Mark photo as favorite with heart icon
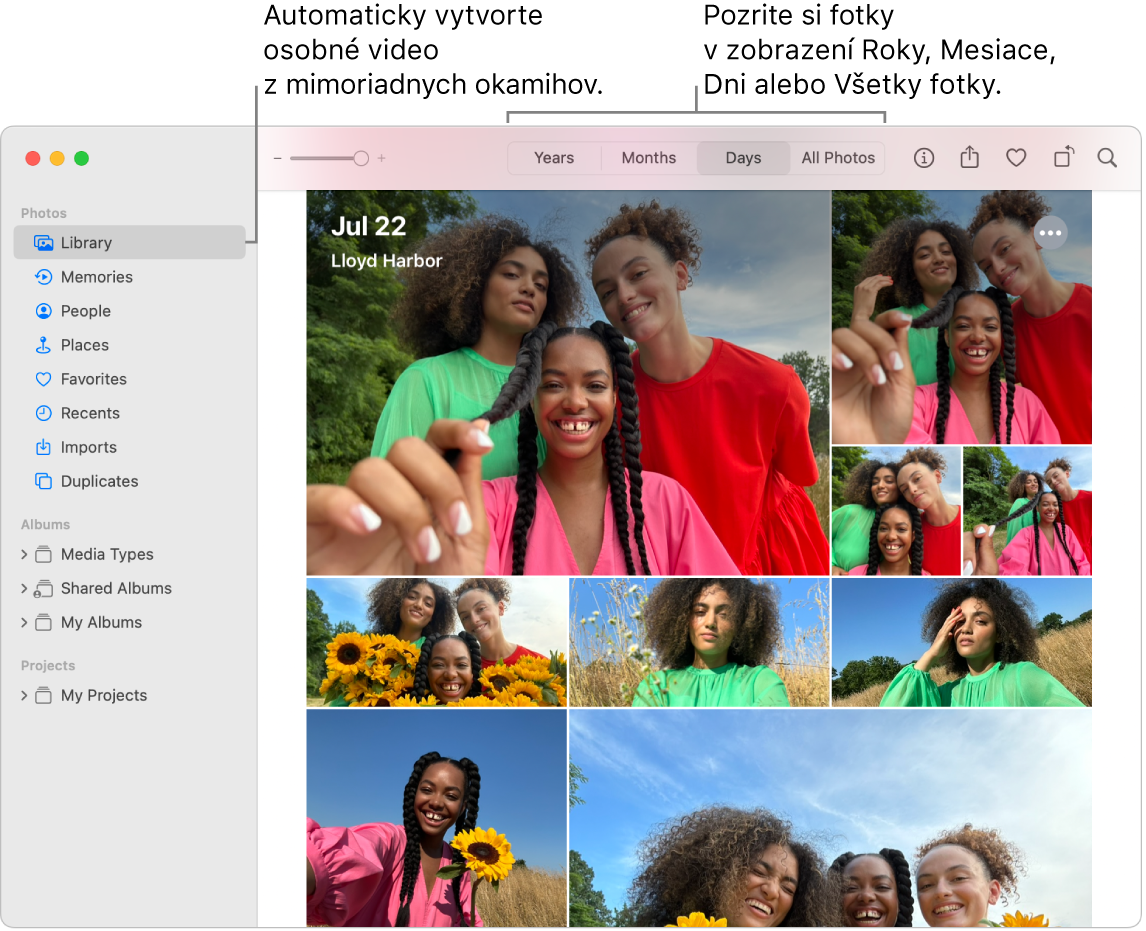This screenshot has height=931, width=1146. click(1016, 158)
